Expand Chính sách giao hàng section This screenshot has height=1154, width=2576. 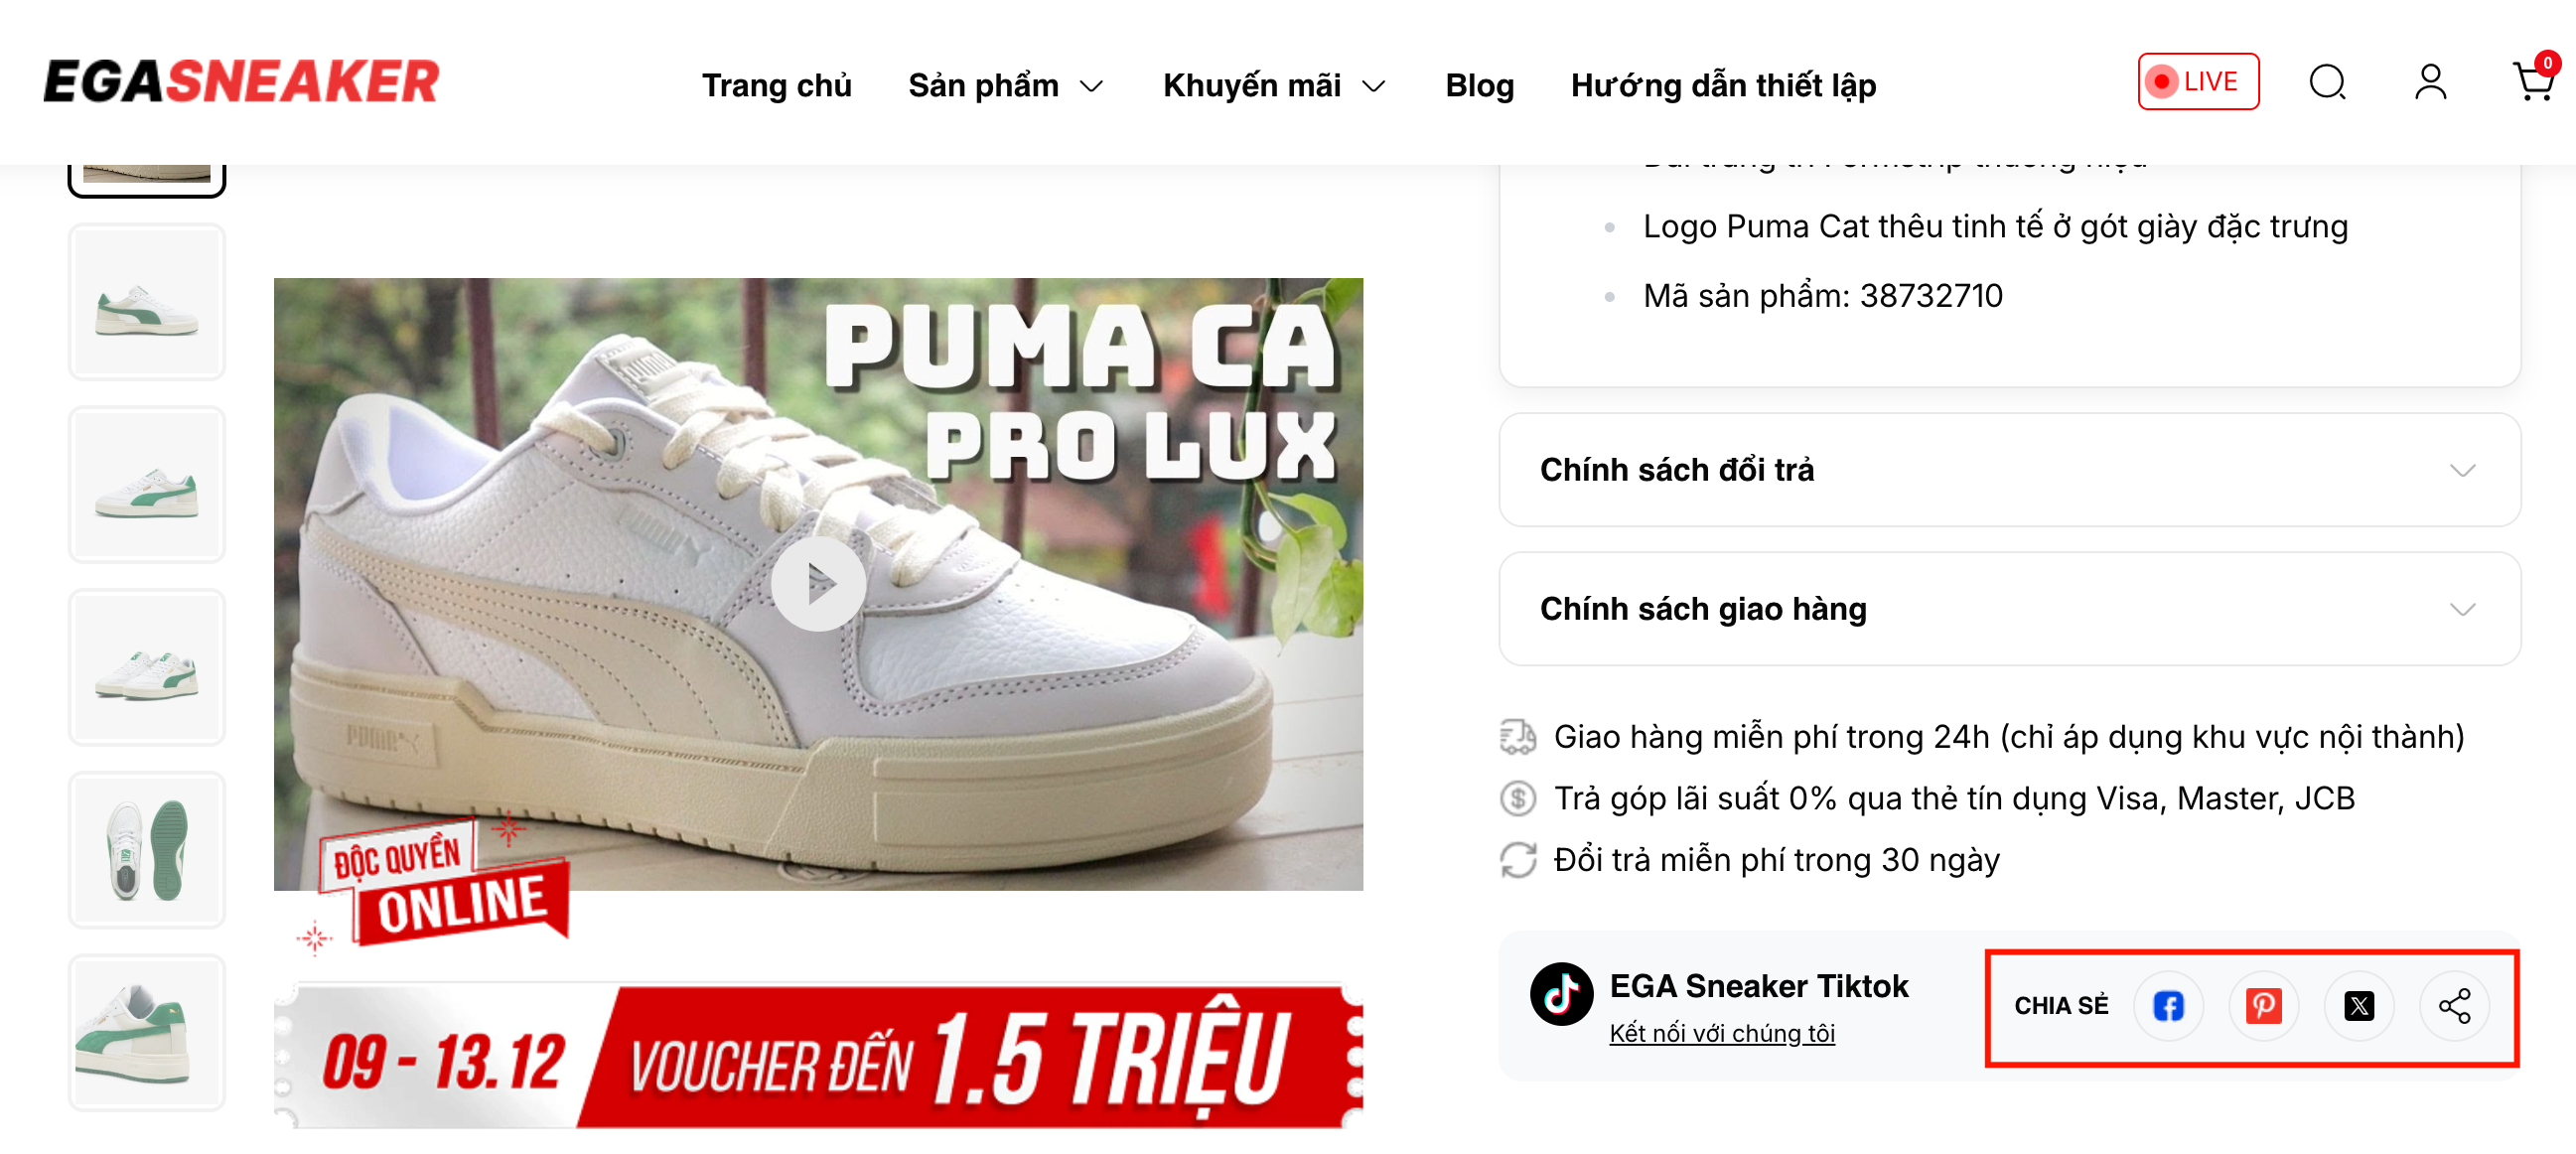pos(2009,608)
